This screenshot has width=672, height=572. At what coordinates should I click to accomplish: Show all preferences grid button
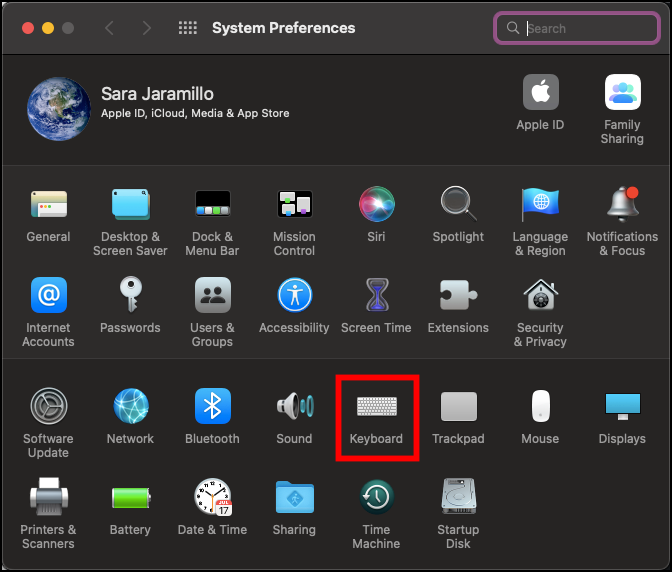[187, 28]
